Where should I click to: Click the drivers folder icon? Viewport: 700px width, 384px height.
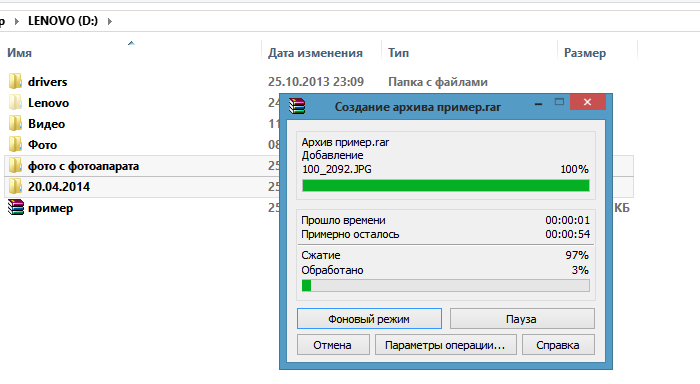point(15,81)
